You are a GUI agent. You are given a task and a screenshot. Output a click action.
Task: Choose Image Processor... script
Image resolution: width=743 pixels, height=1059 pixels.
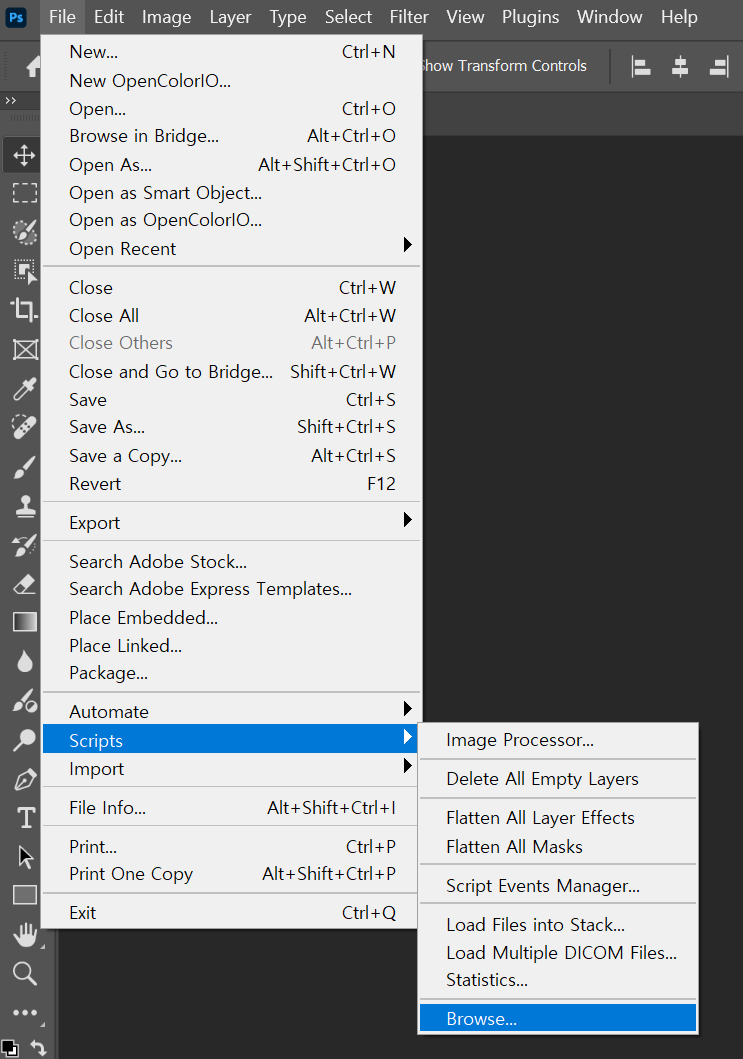558,740
